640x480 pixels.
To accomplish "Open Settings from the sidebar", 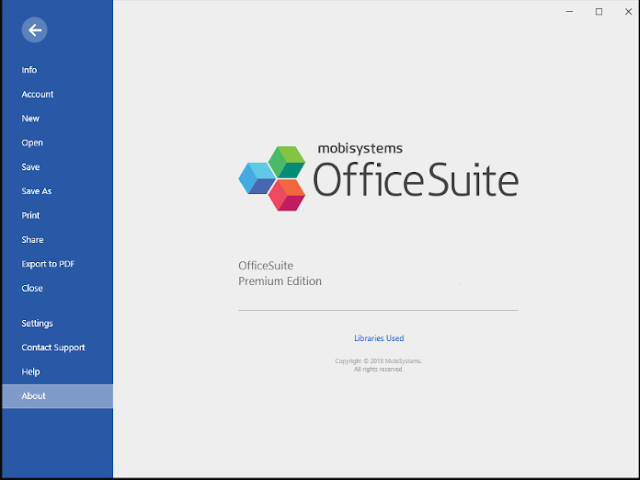I will pos(37,323).
